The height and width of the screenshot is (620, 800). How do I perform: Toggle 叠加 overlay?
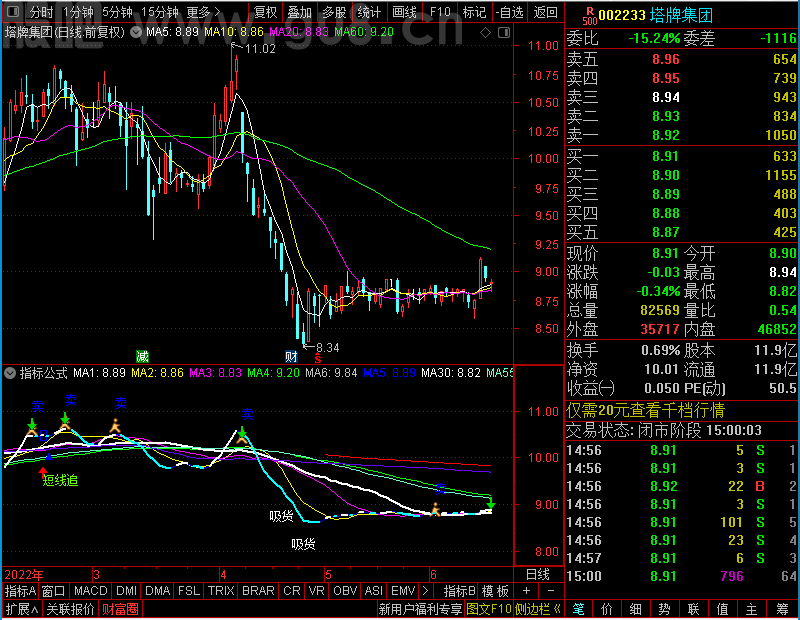299,12
